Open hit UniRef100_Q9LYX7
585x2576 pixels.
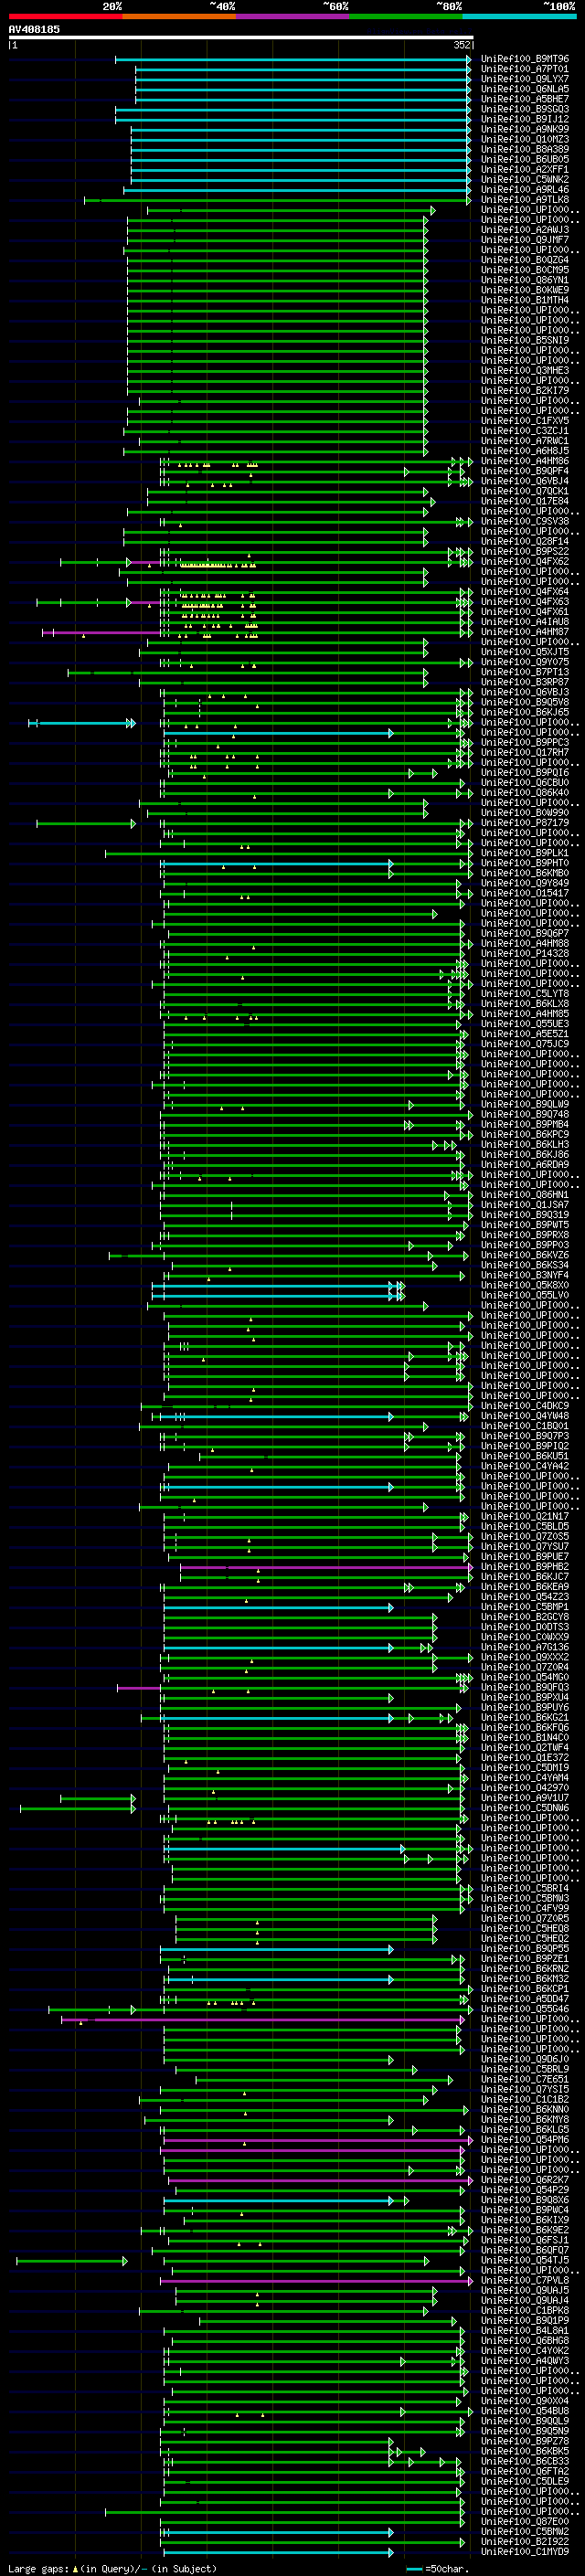coord(524,79)
